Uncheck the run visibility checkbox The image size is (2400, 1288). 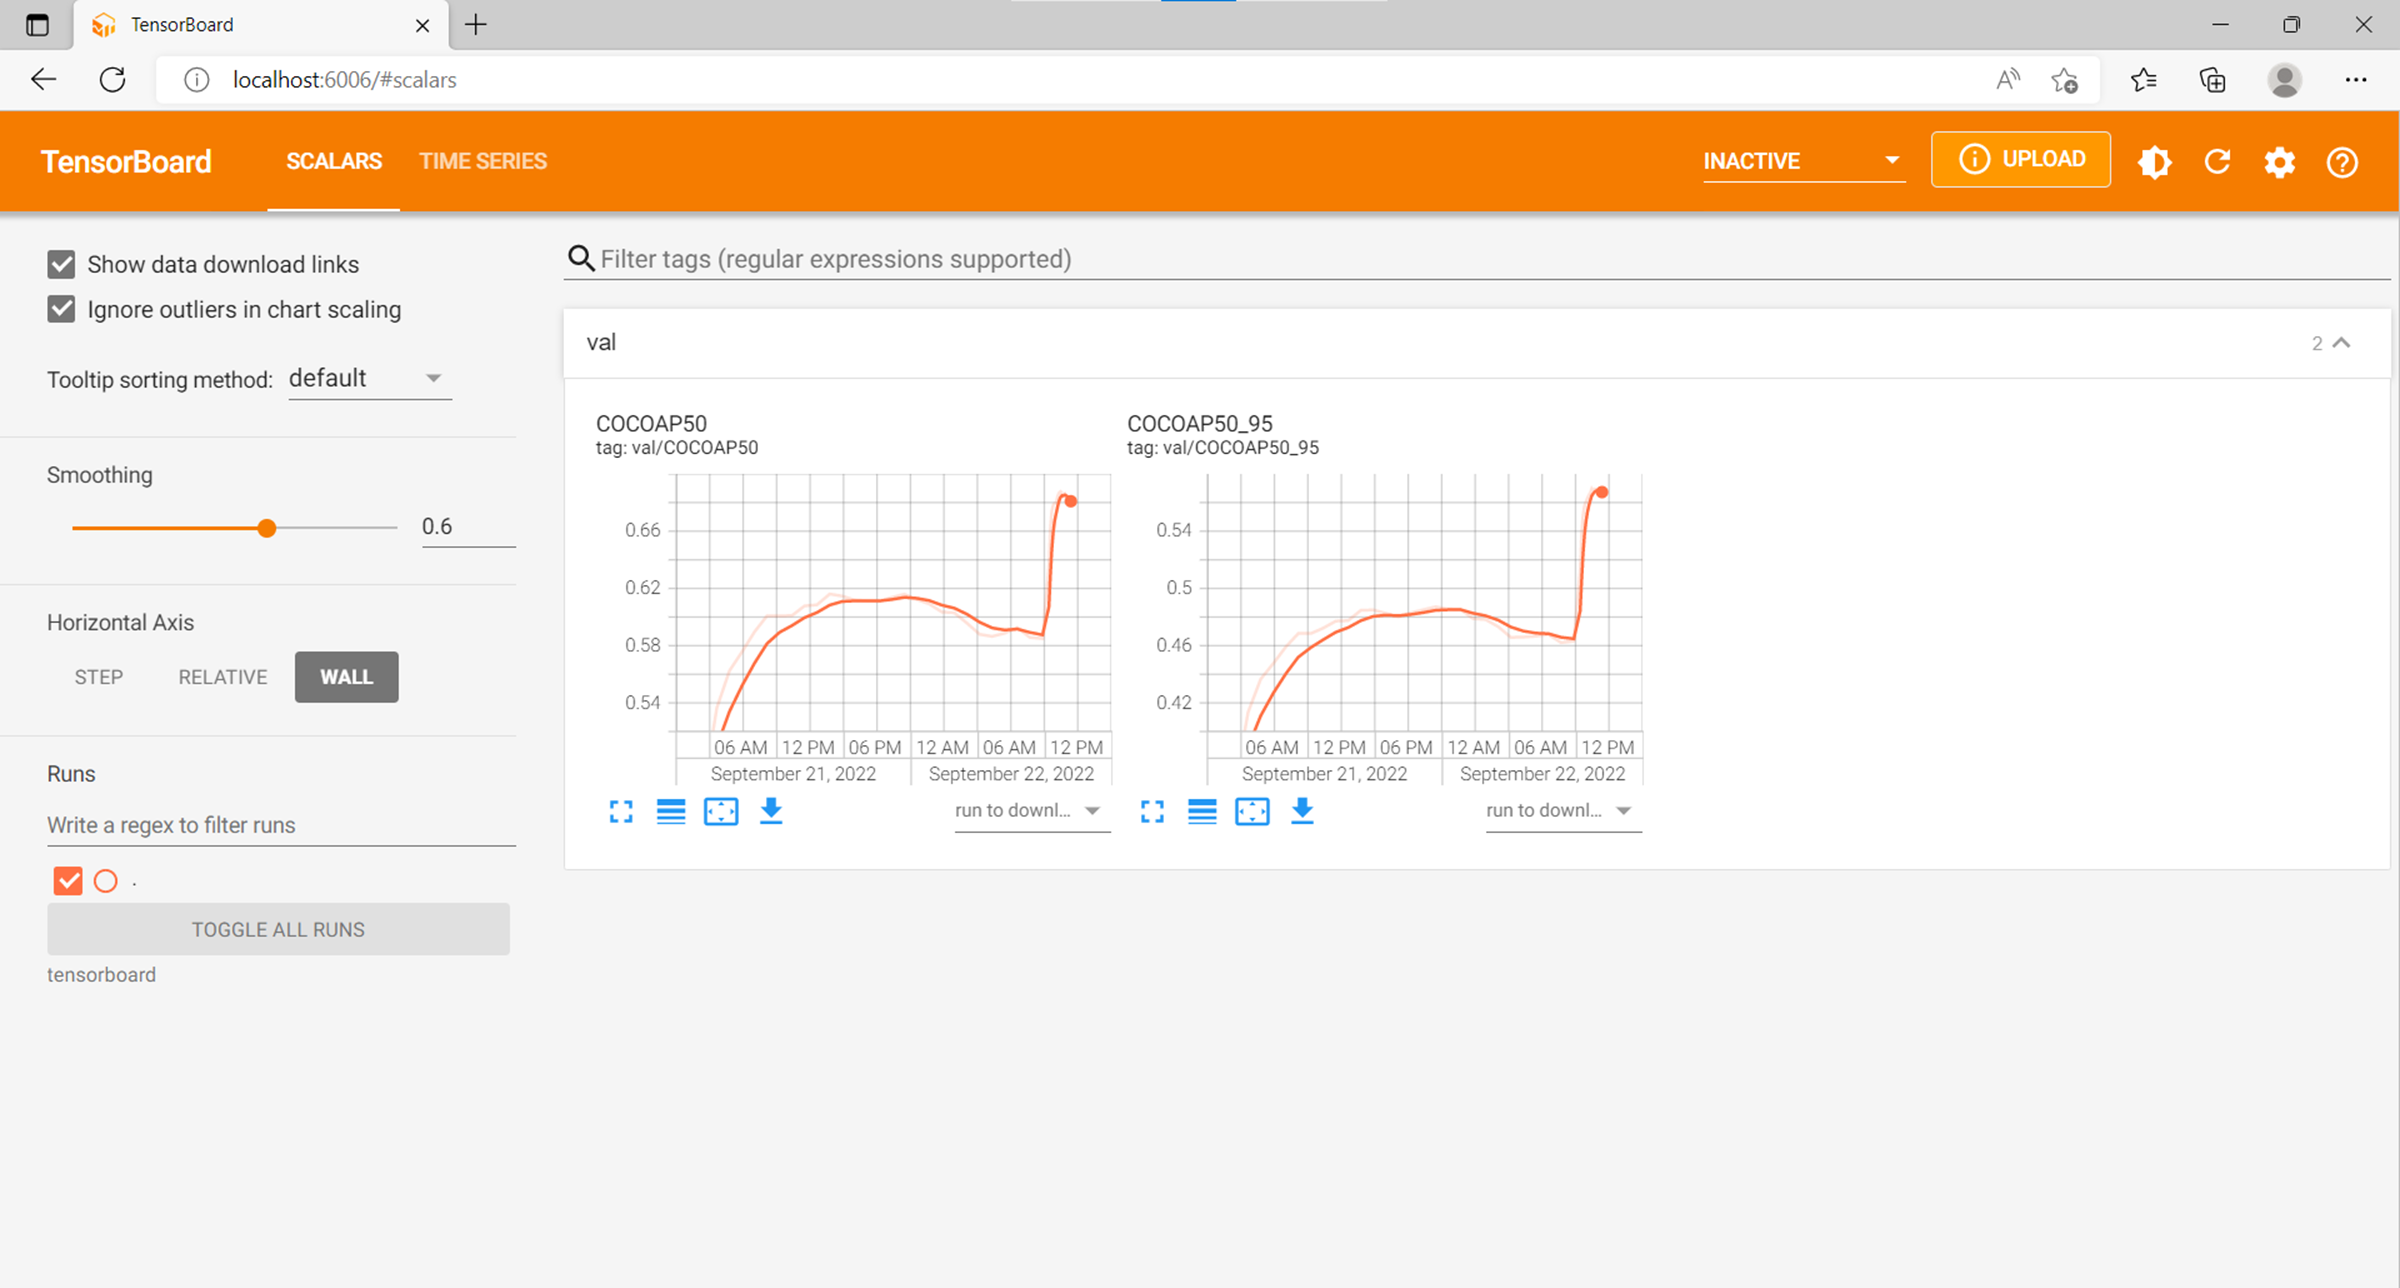[68, 881]
